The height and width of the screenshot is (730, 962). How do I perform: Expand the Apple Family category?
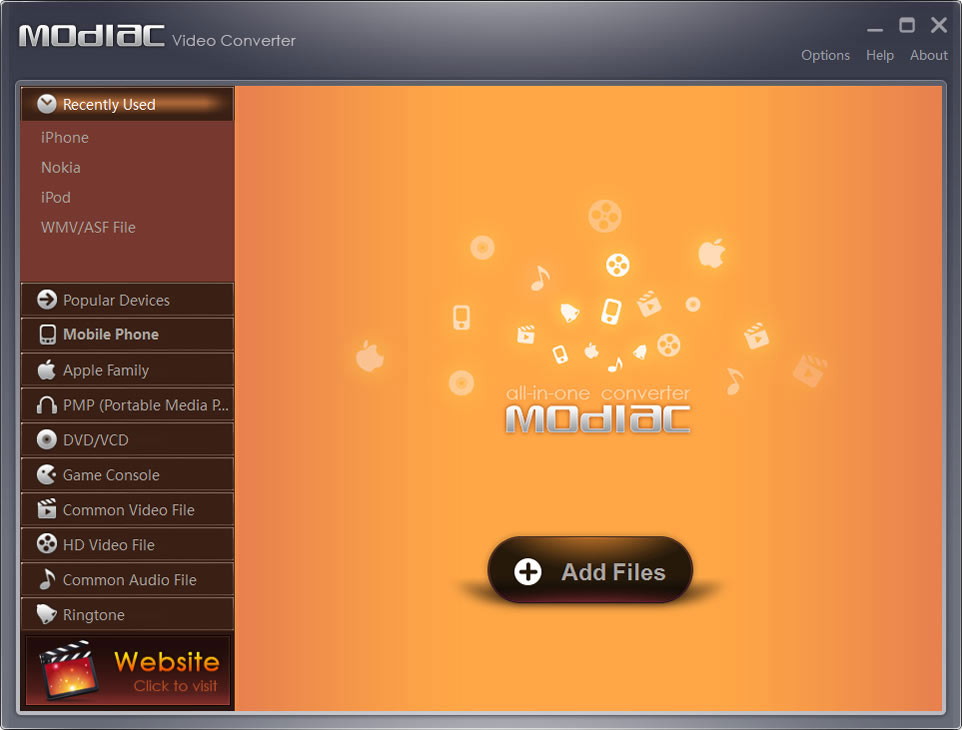pyautogui.click(x=106, y=370)
